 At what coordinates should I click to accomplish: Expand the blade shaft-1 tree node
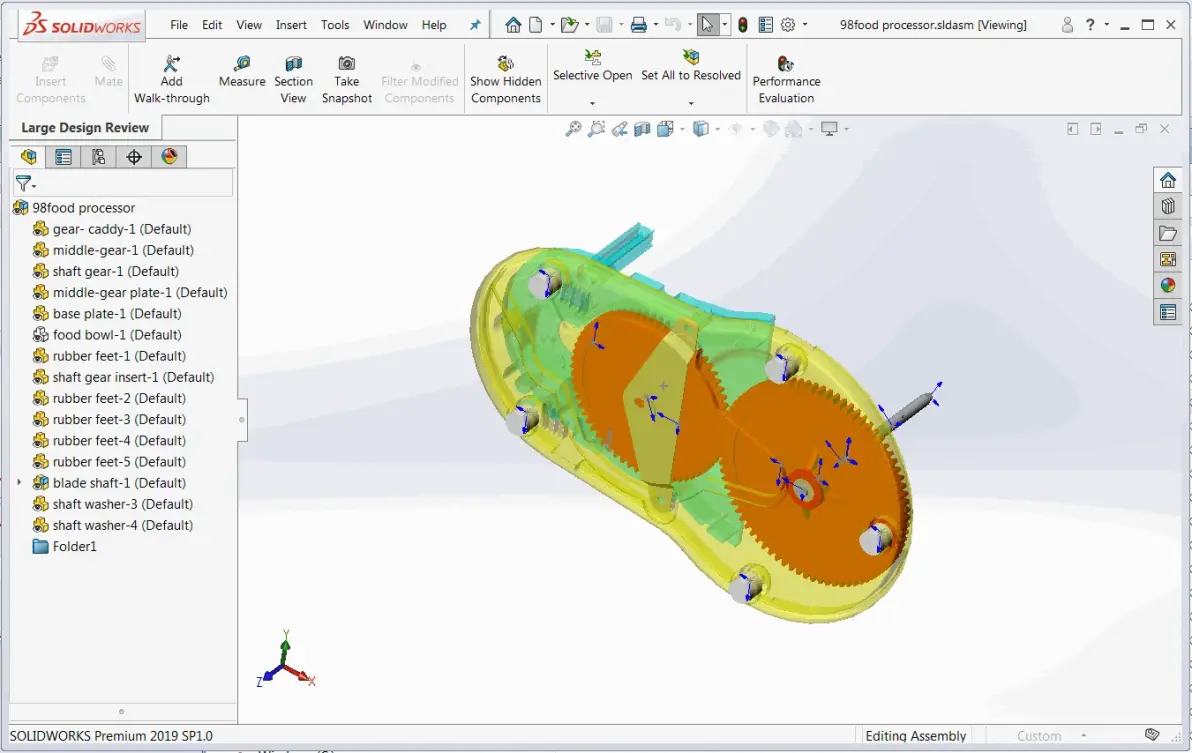(20, 482)
